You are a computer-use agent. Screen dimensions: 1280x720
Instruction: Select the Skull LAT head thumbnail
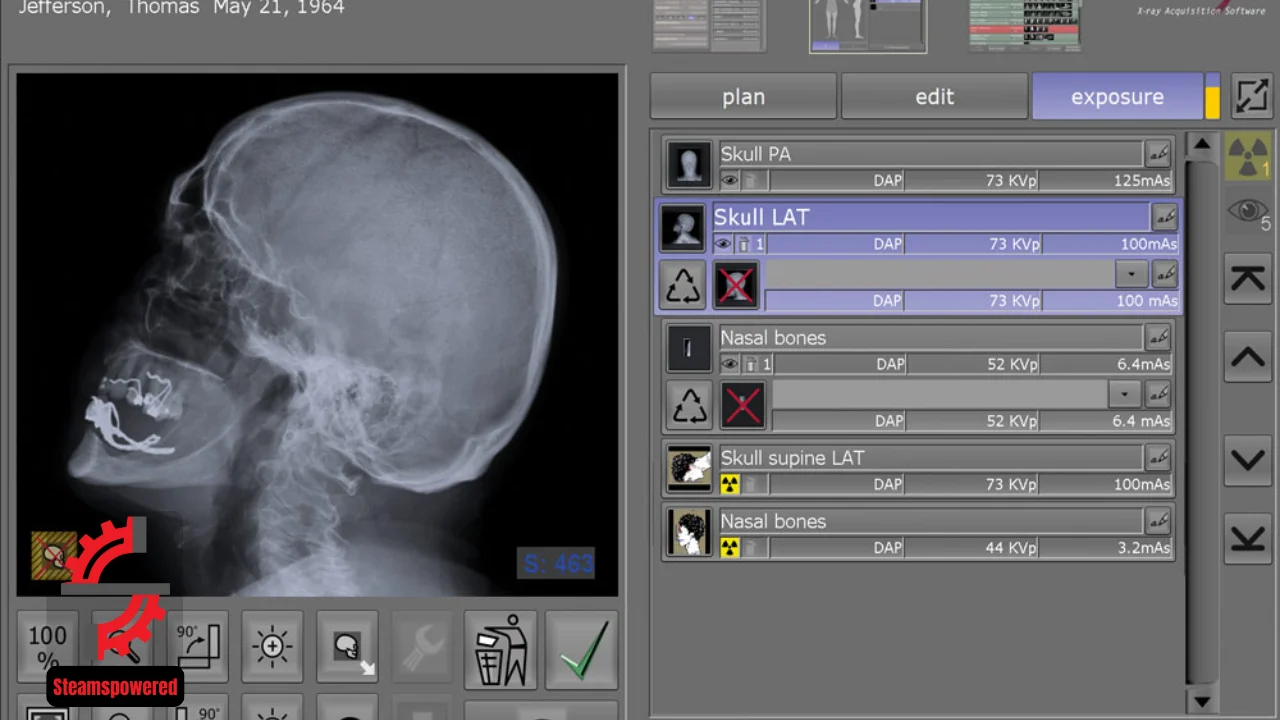point(684,228)
